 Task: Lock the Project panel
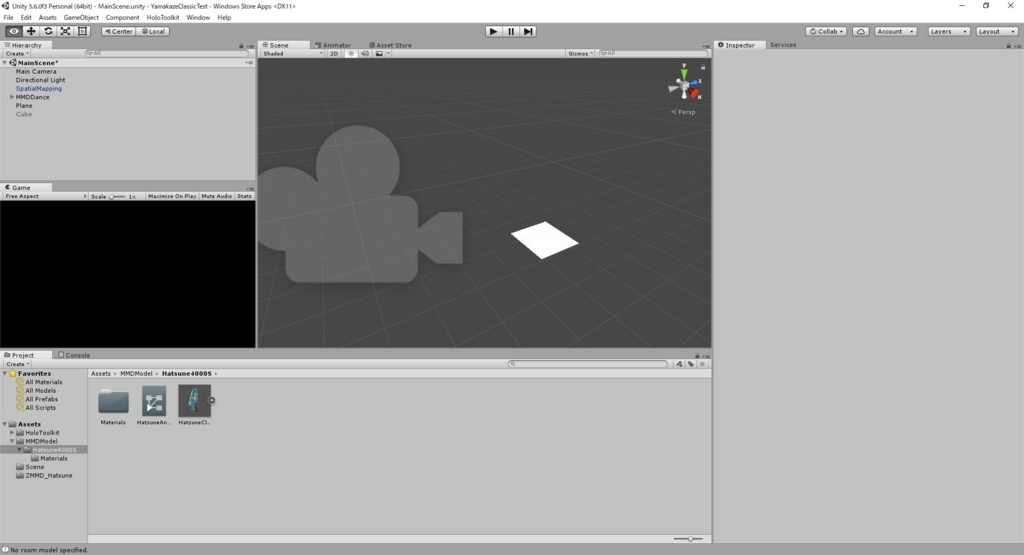pos(697,356)
